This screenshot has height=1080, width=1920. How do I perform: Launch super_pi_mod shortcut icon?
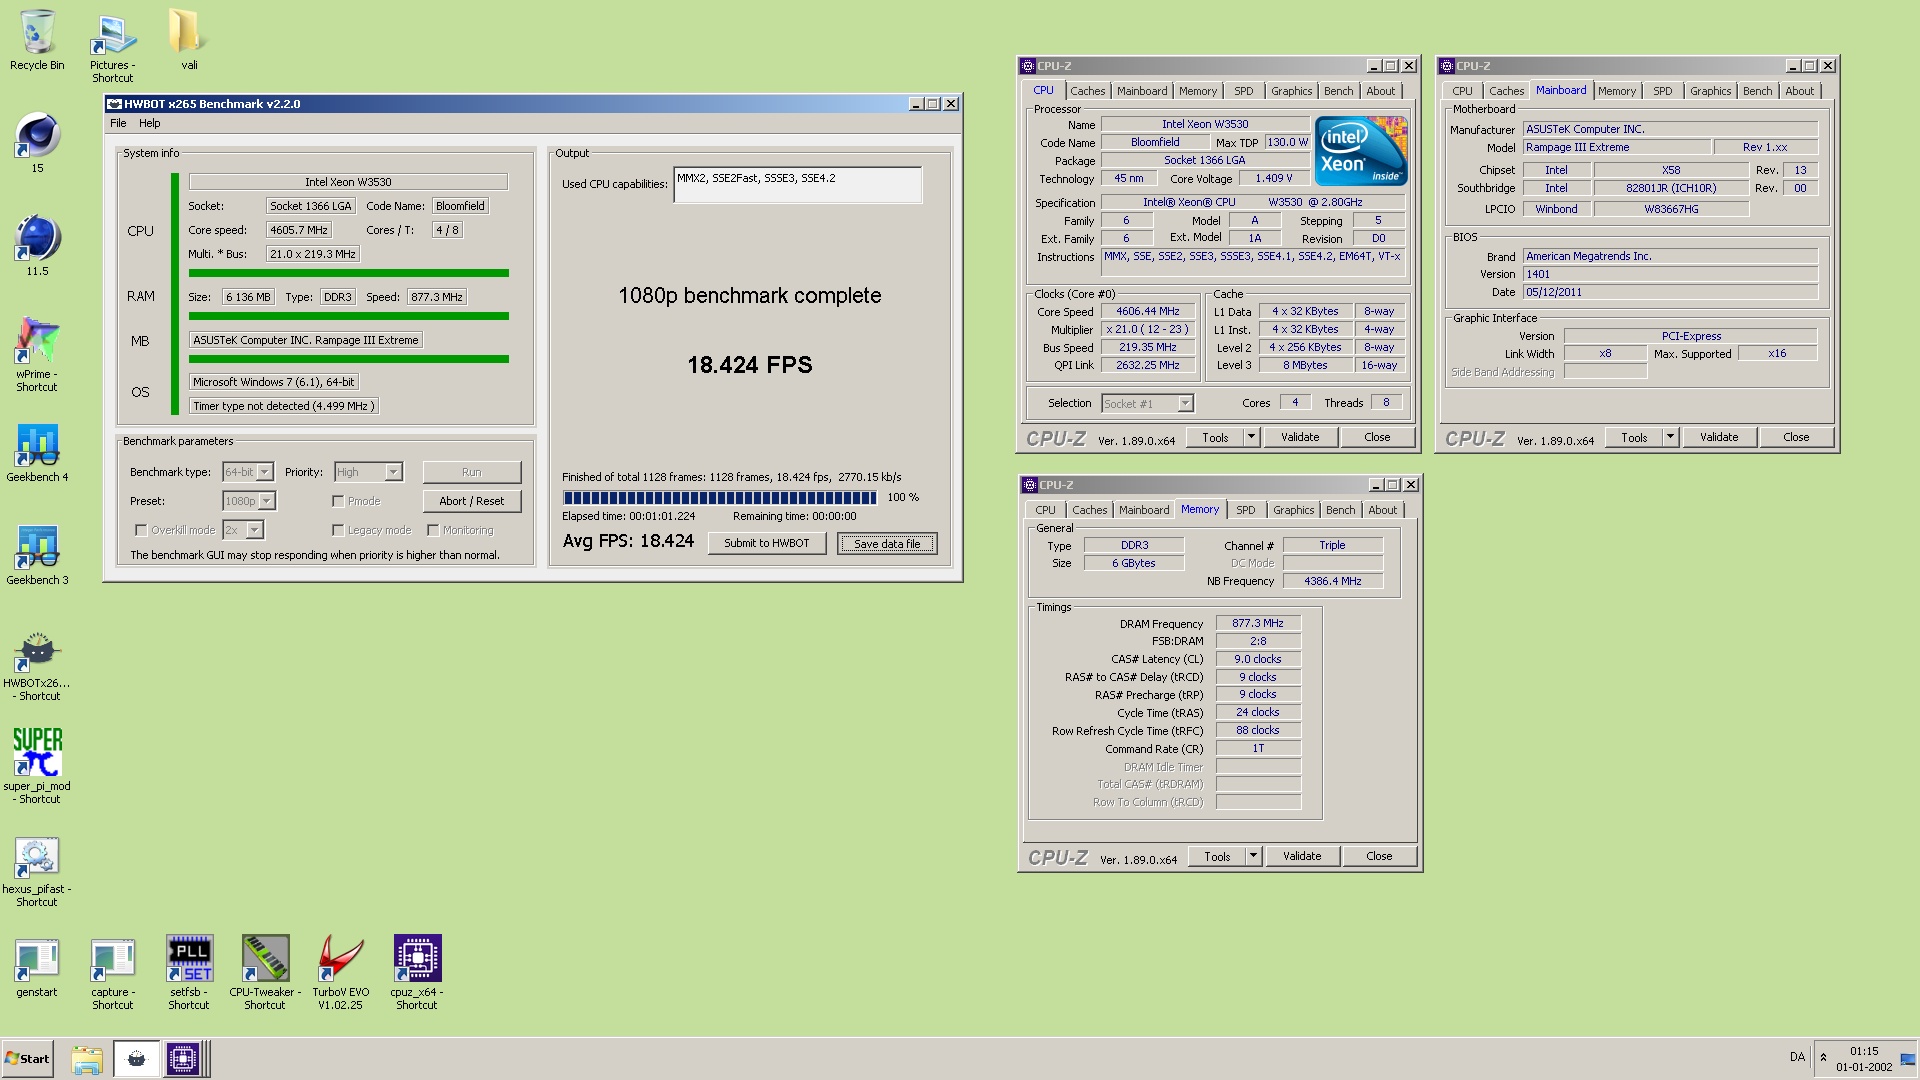[x=37, y=766]
